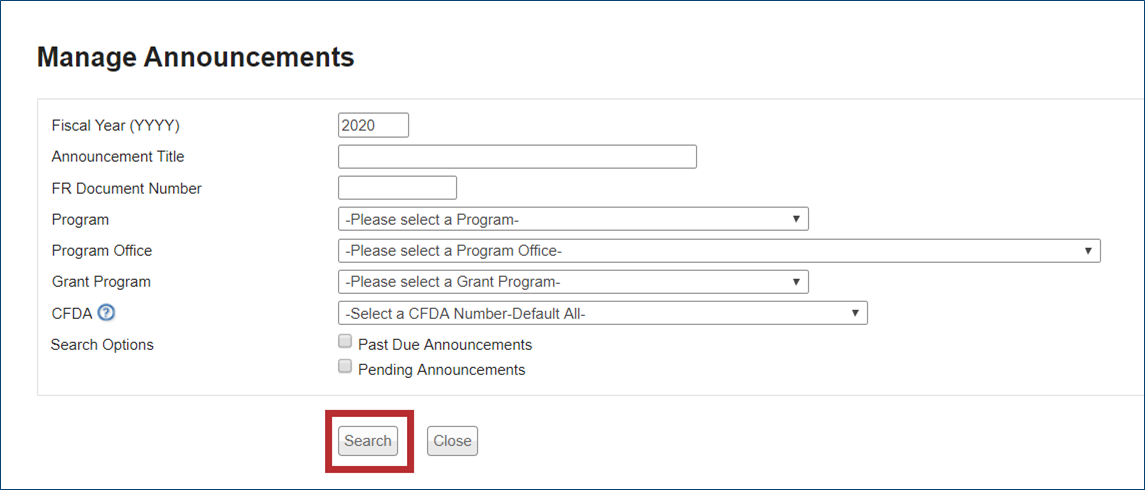Screen dimensions: 1145x490
Task: Click the Announcement Title label text
Action: [118, 157]
